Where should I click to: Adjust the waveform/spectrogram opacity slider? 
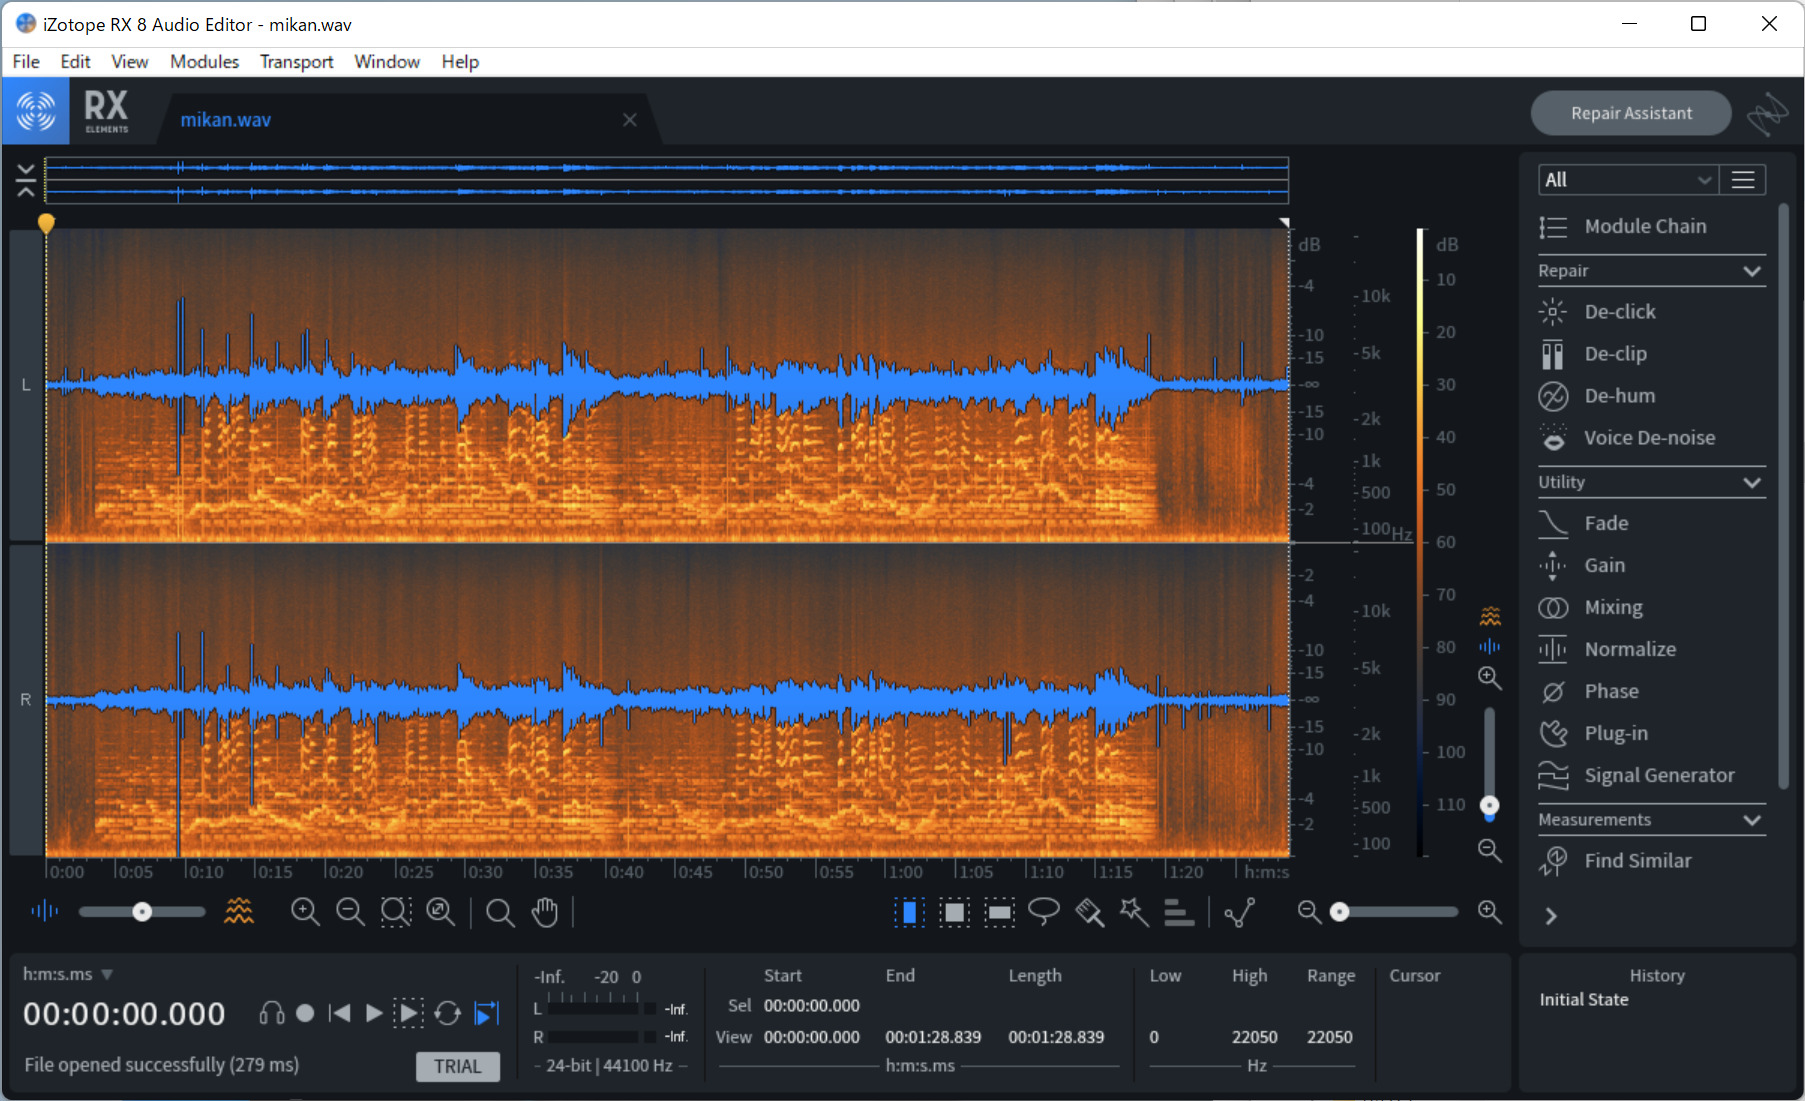(142, 911)
